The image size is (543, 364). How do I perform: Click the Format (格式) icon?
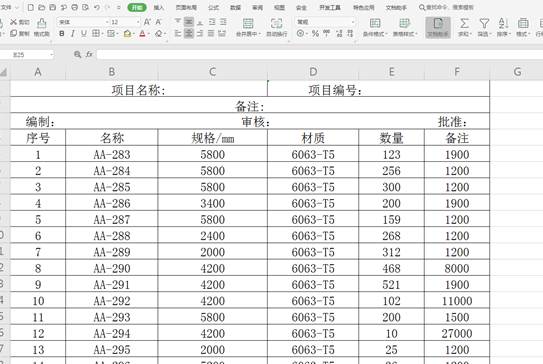tap(523, 24)
